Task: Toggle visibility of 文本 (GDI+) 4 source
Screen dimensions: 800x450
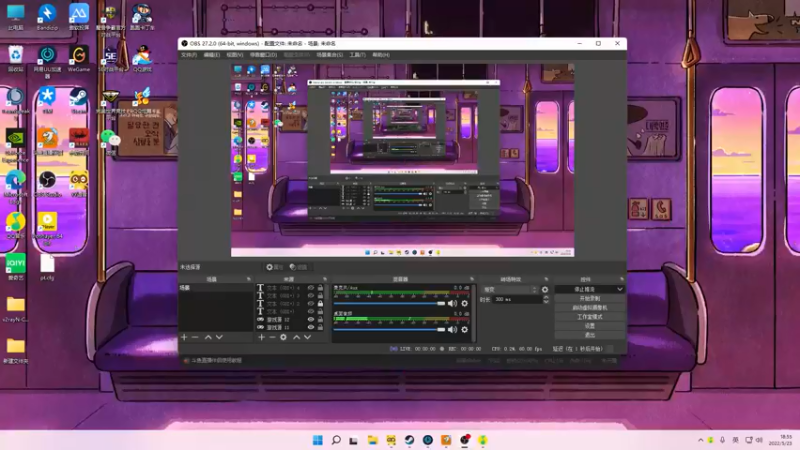Action: (311, 288)
